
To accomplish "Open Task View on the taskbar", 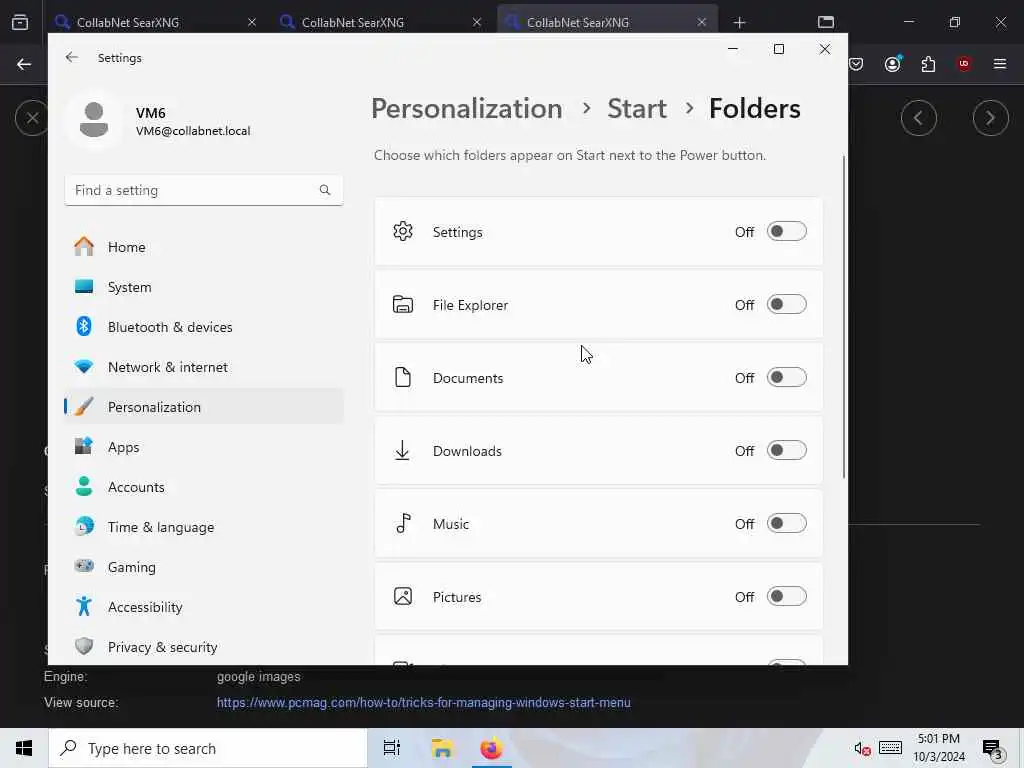I will tap(392, 748).
